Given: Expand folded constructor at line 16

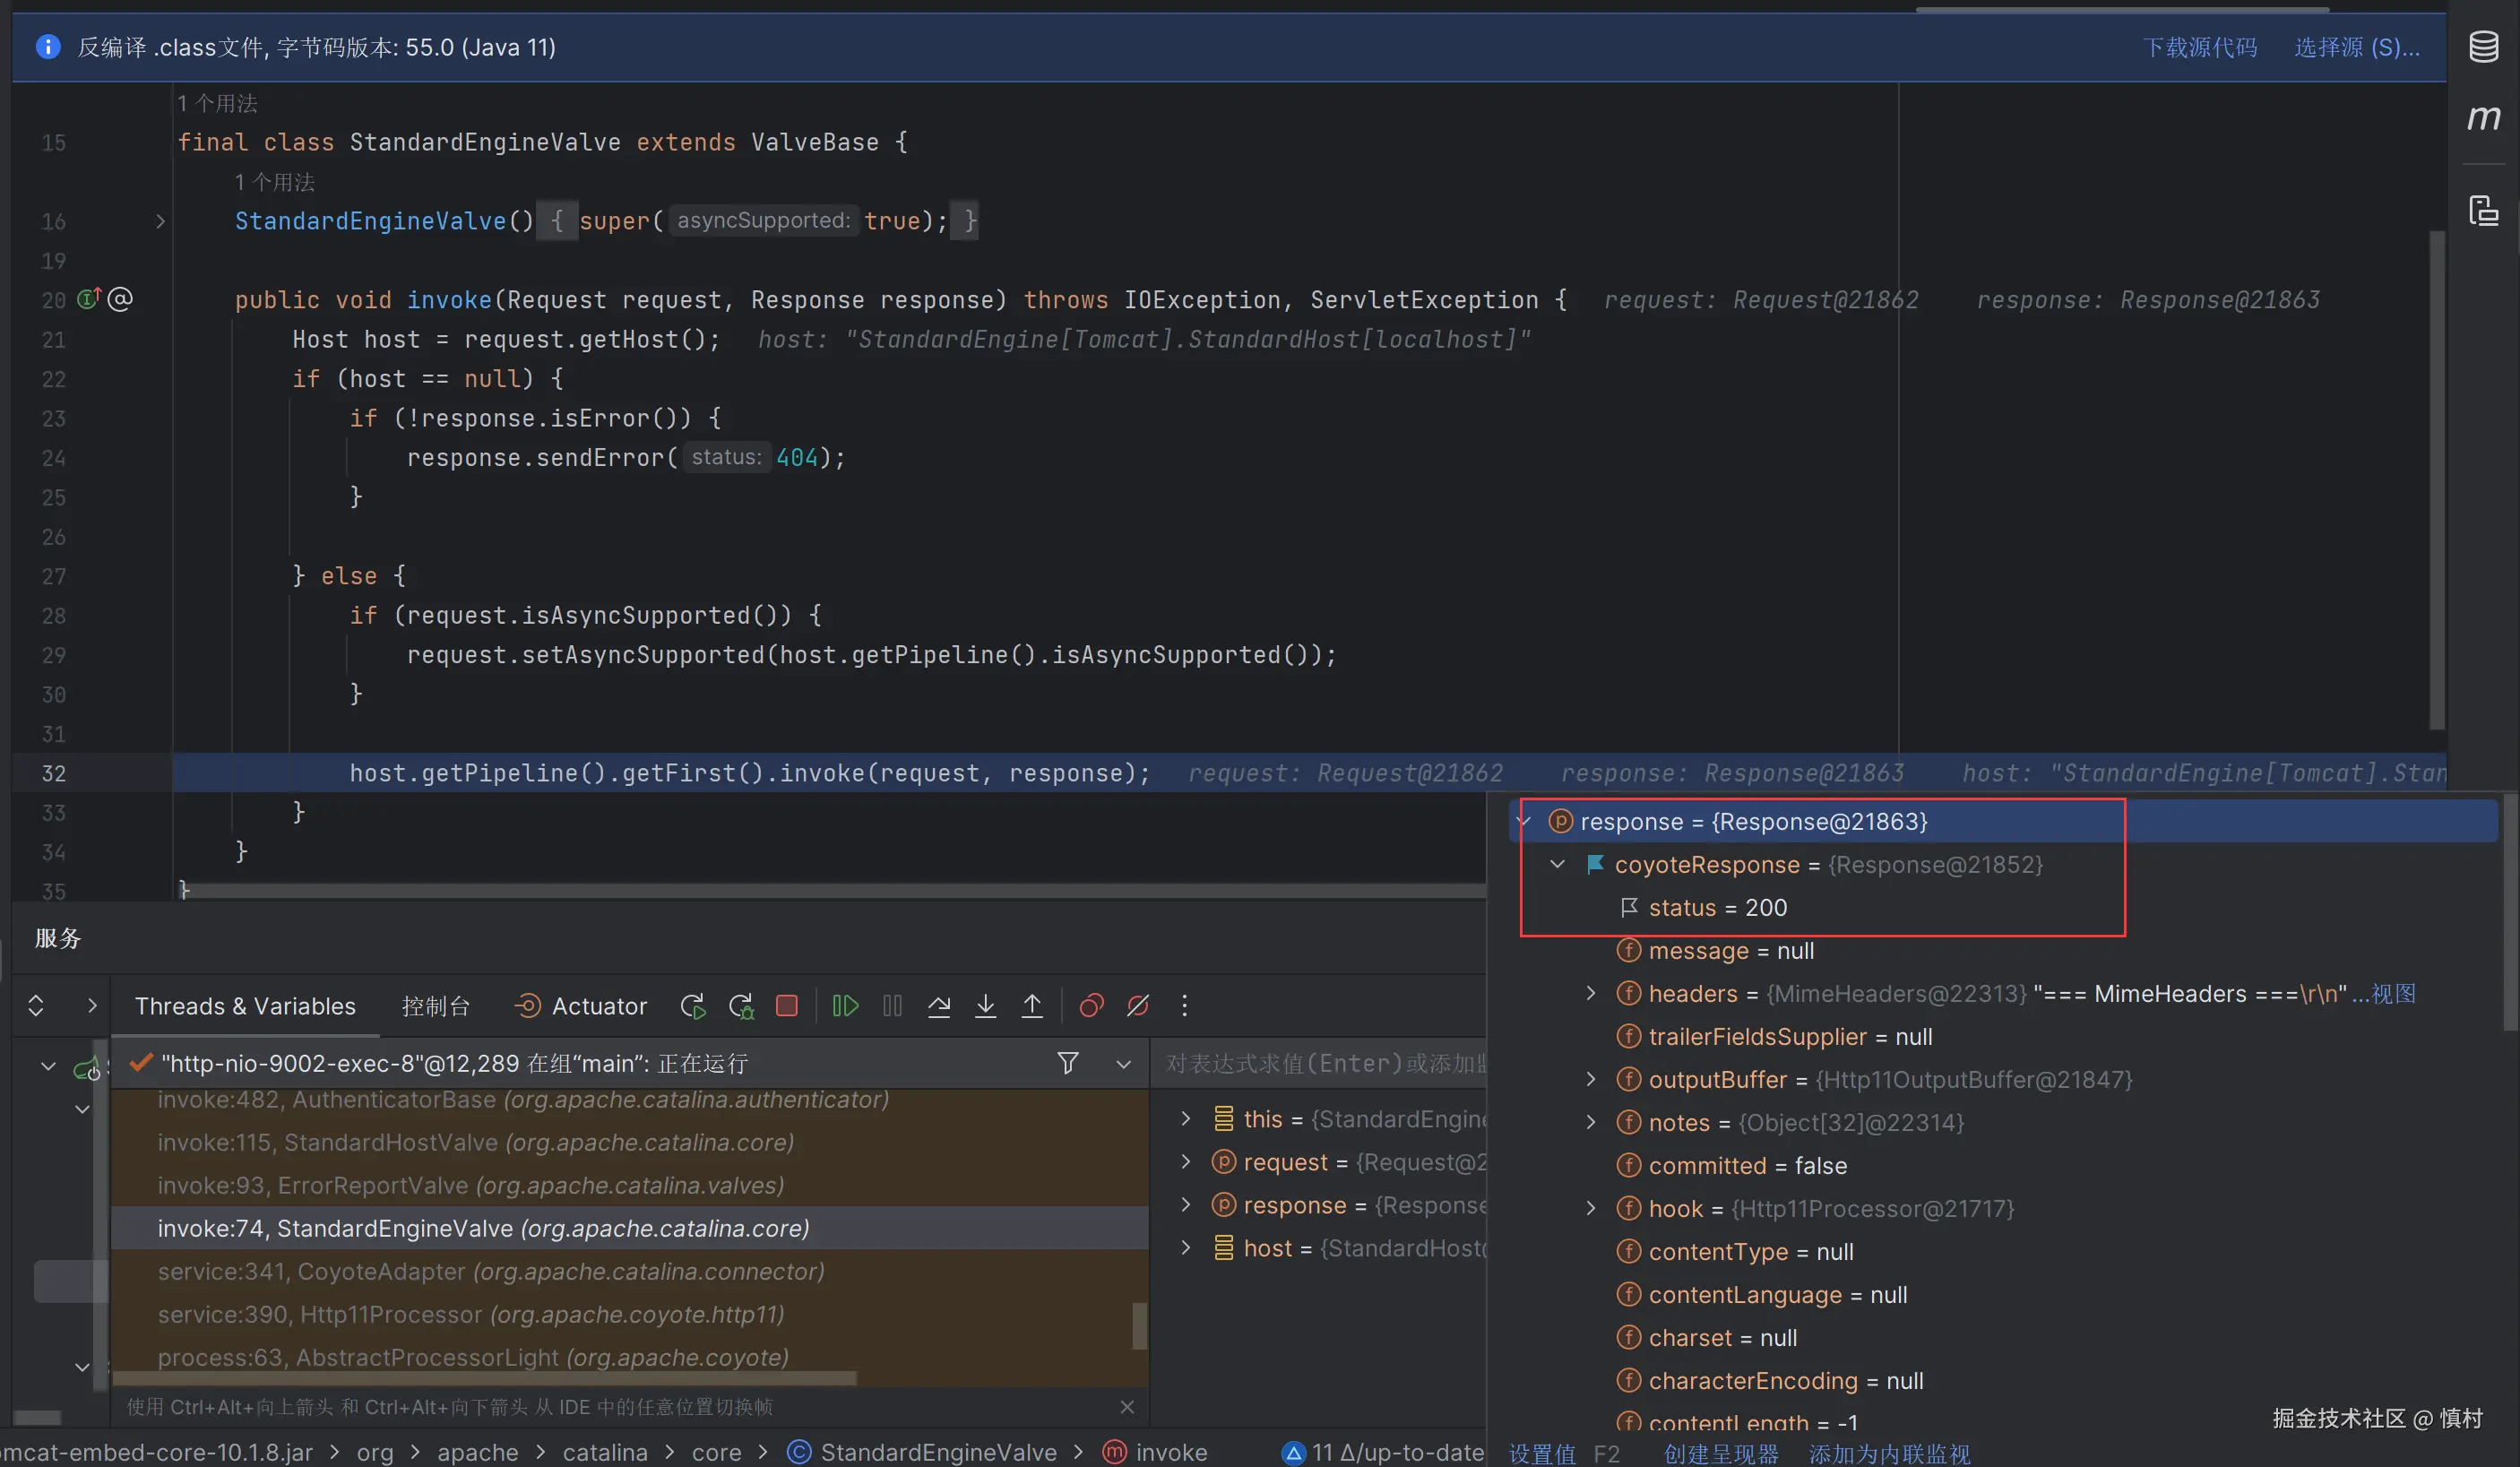Looking at the screenshot, I should [x=160, y=221].
